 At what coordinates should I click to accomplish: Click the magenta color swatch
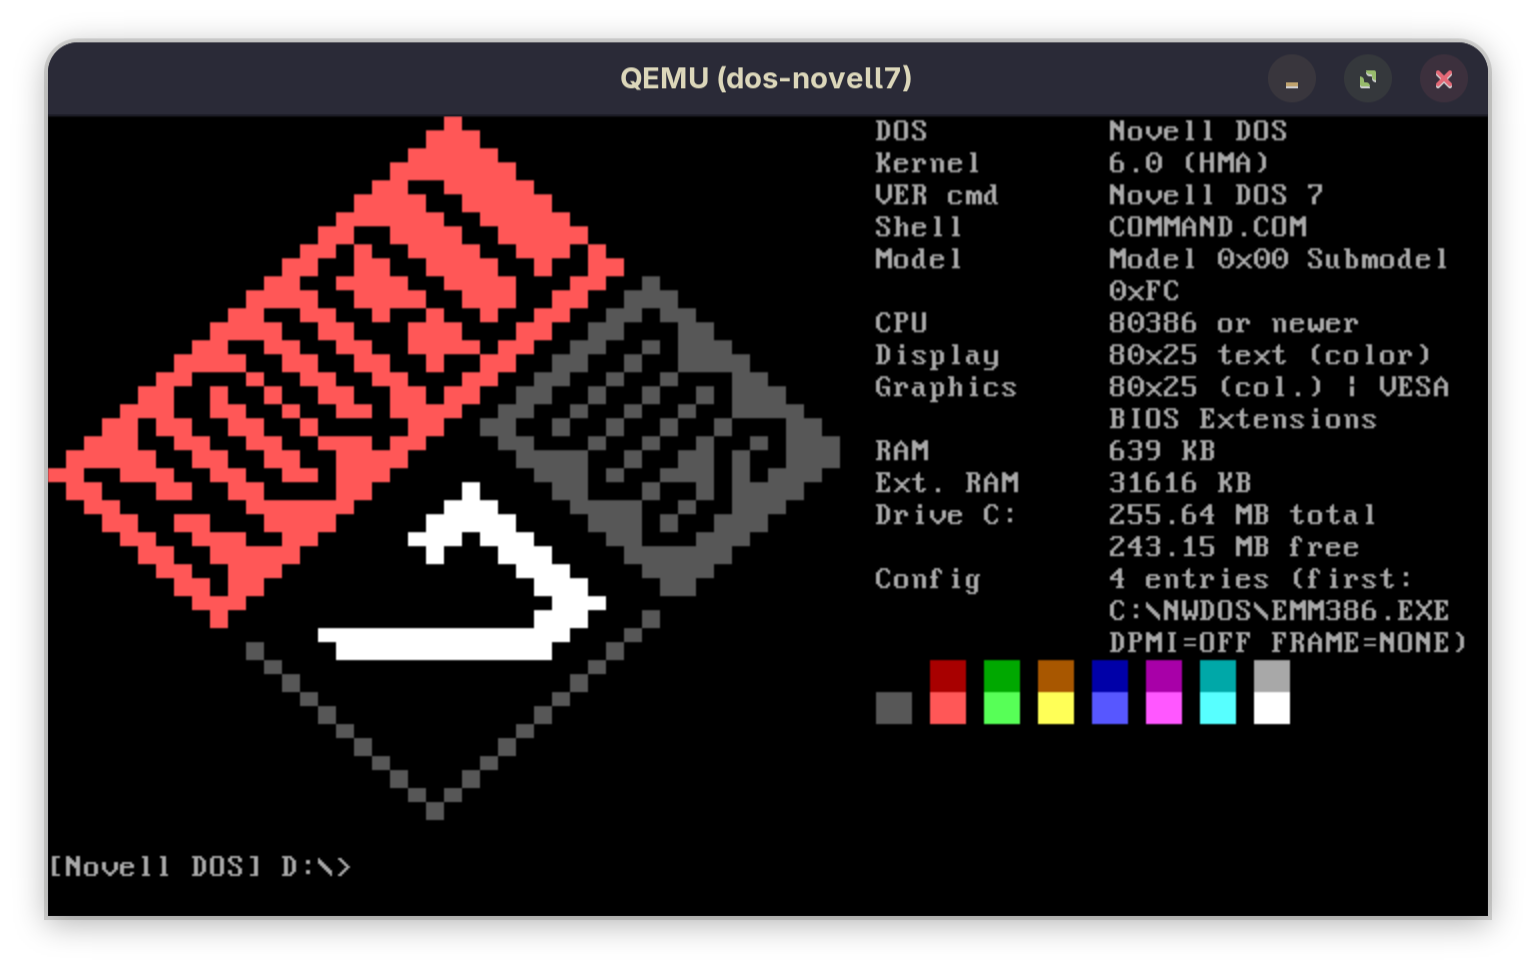[1163, 692]
